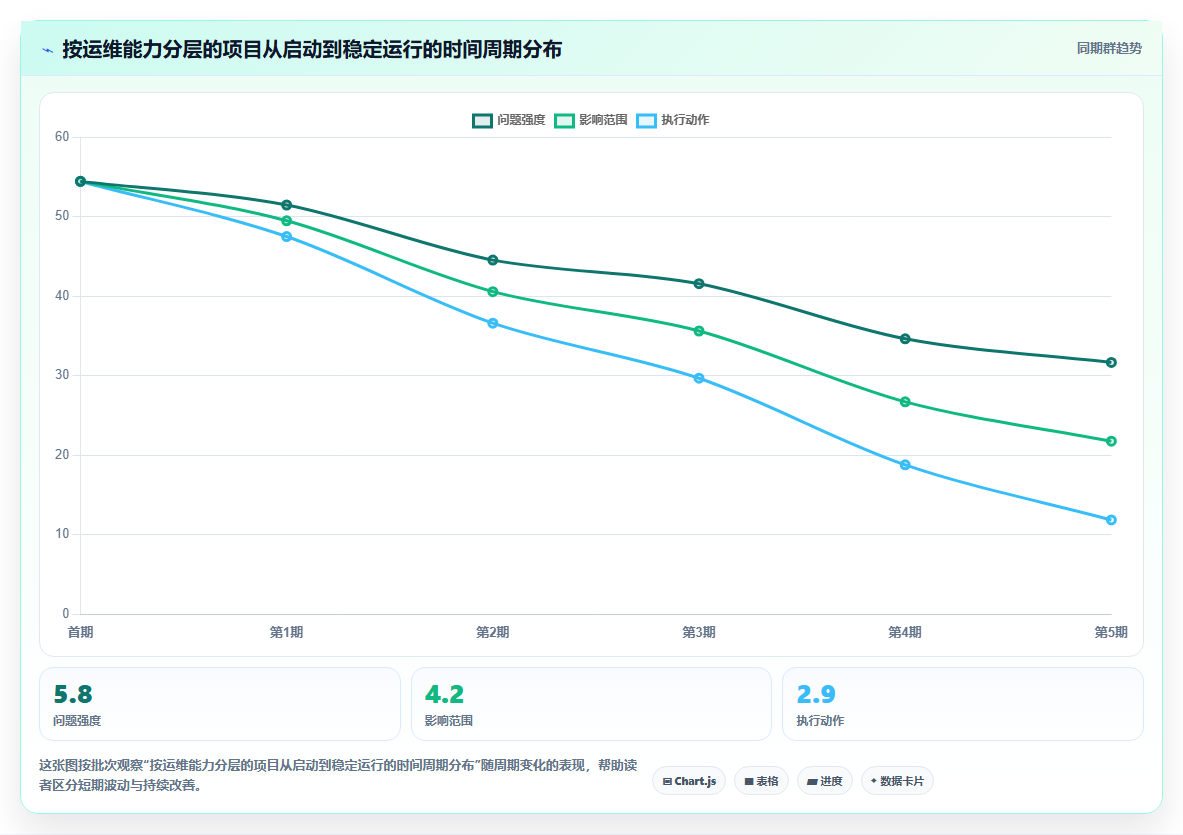1183x835 pixels.
Task: Click the 影响范围 data point at 第5期
Action: [x=1111, y=441]
